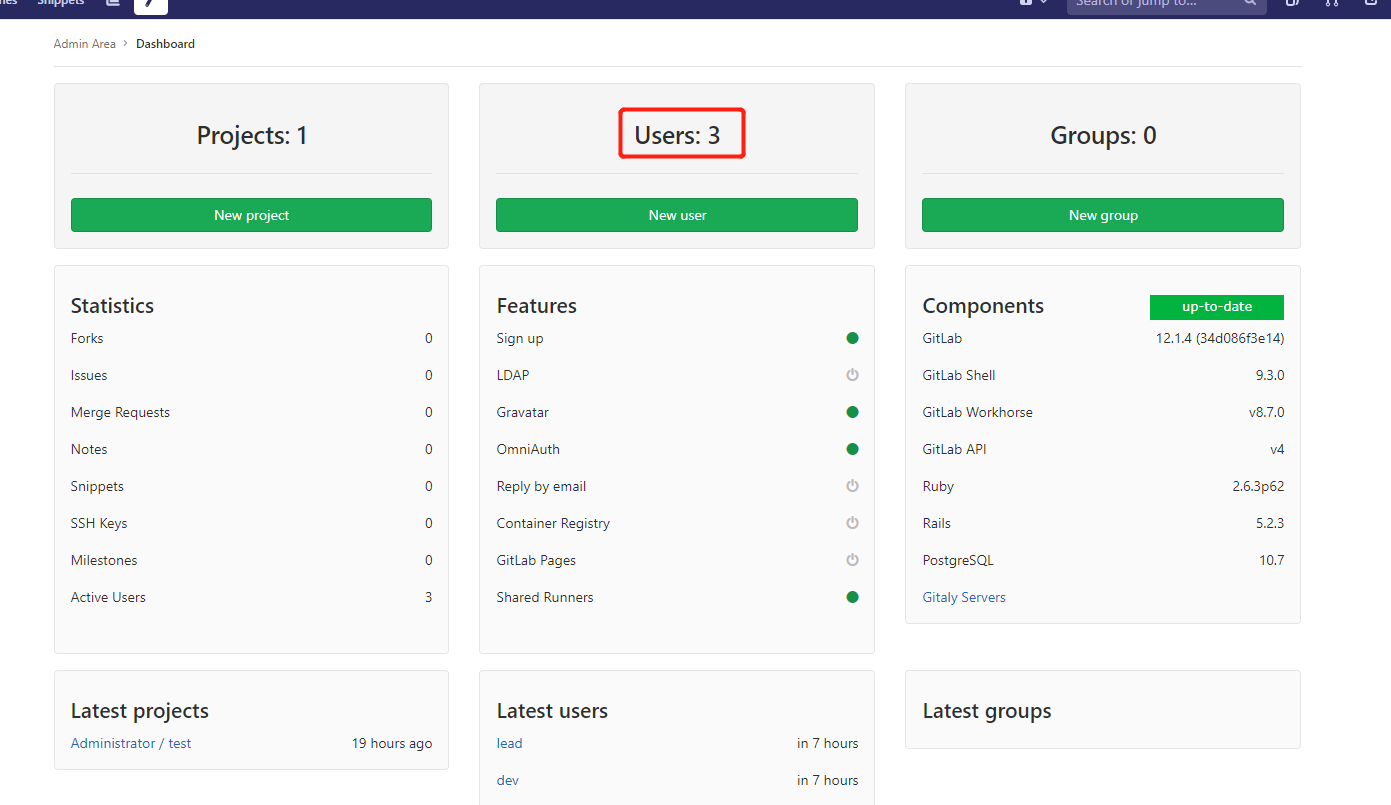Click the Notes statistic label
This screenshot has height=805, width=1391.
[89, 449]
